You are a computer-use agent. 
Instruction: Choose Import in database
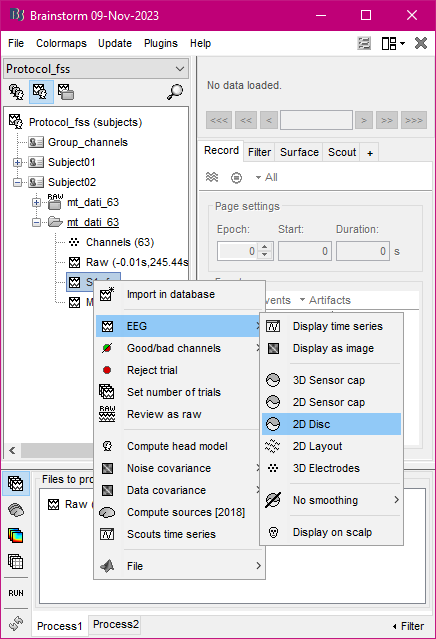(x=179, y=295)
